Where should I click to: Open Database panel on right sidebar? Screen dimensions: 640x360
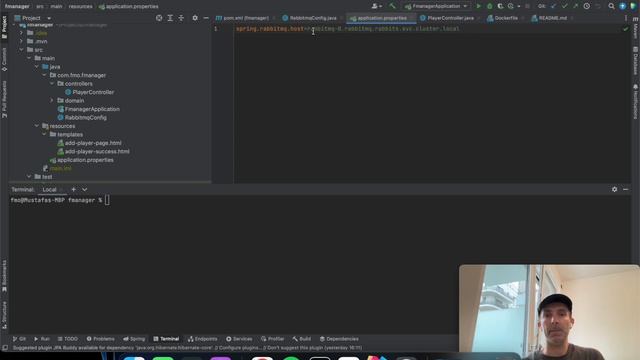point(636,61)
